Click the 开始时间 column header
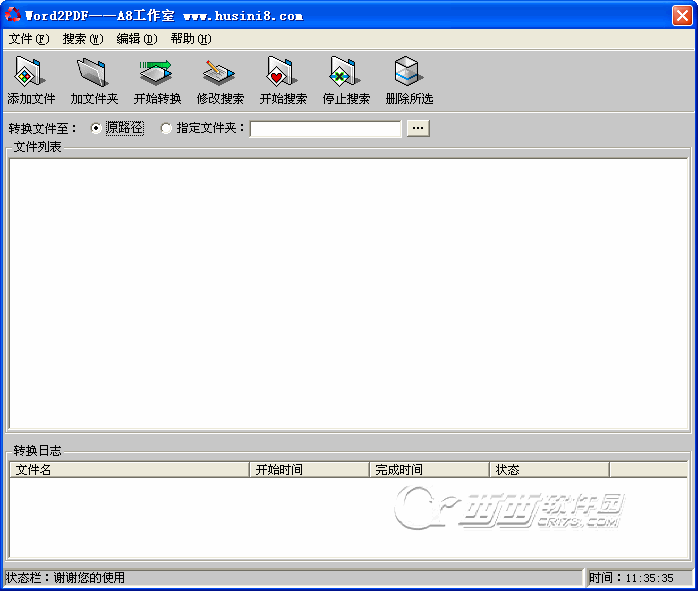 tap(309, 470)
